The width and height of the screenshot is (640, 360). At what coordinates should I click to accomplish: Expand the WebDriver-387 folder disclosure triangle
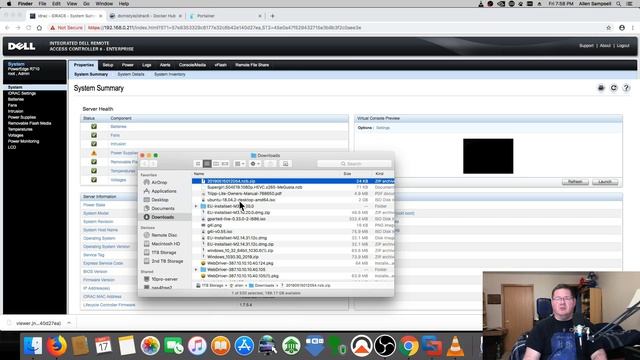pos(196,269)
